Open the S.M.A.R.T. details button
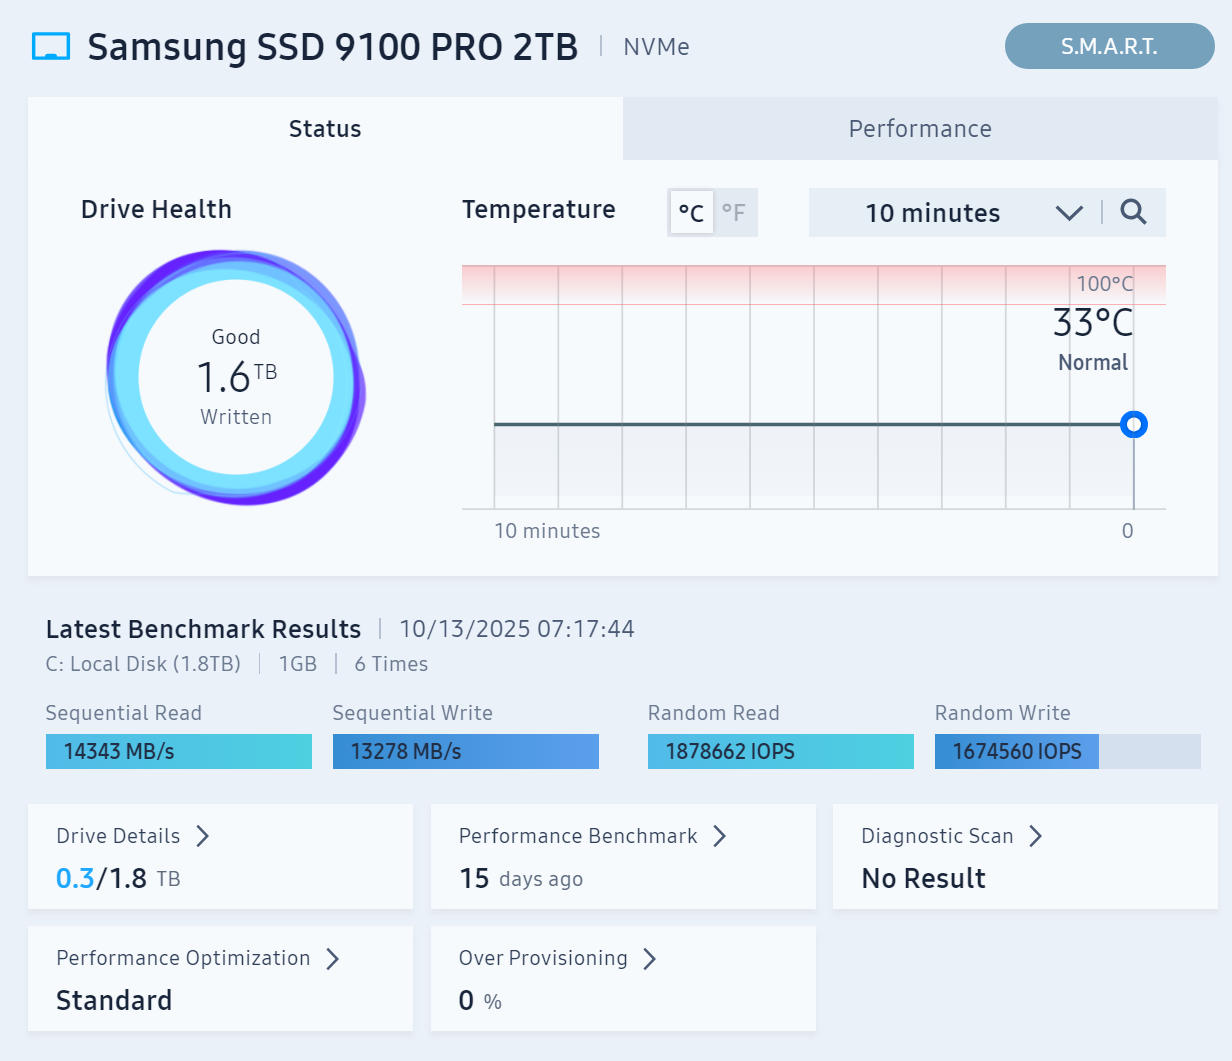Screen dimensions: 1232x1061 coord(1109,46)
